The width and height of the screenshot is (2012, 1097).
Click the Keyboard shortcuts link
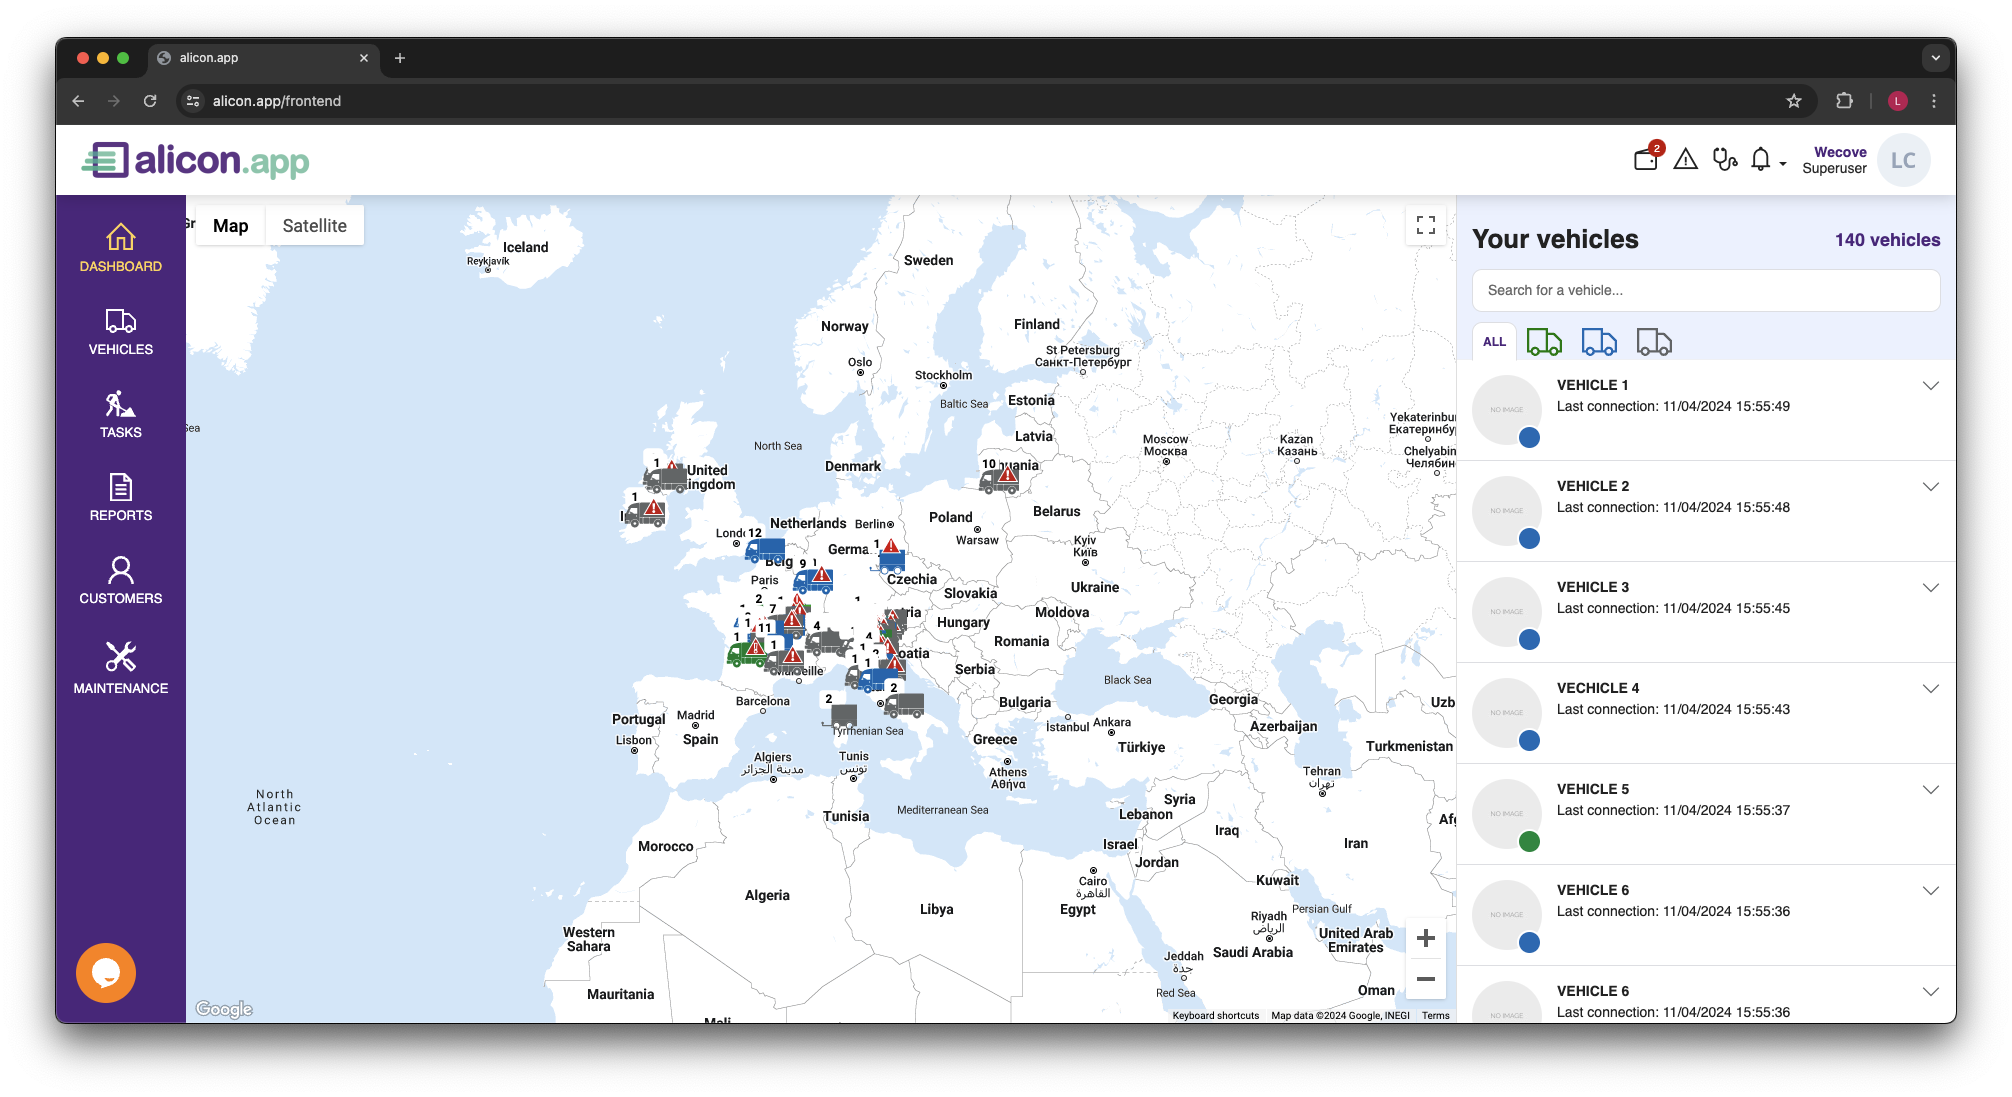(x=1216, y=1015)
